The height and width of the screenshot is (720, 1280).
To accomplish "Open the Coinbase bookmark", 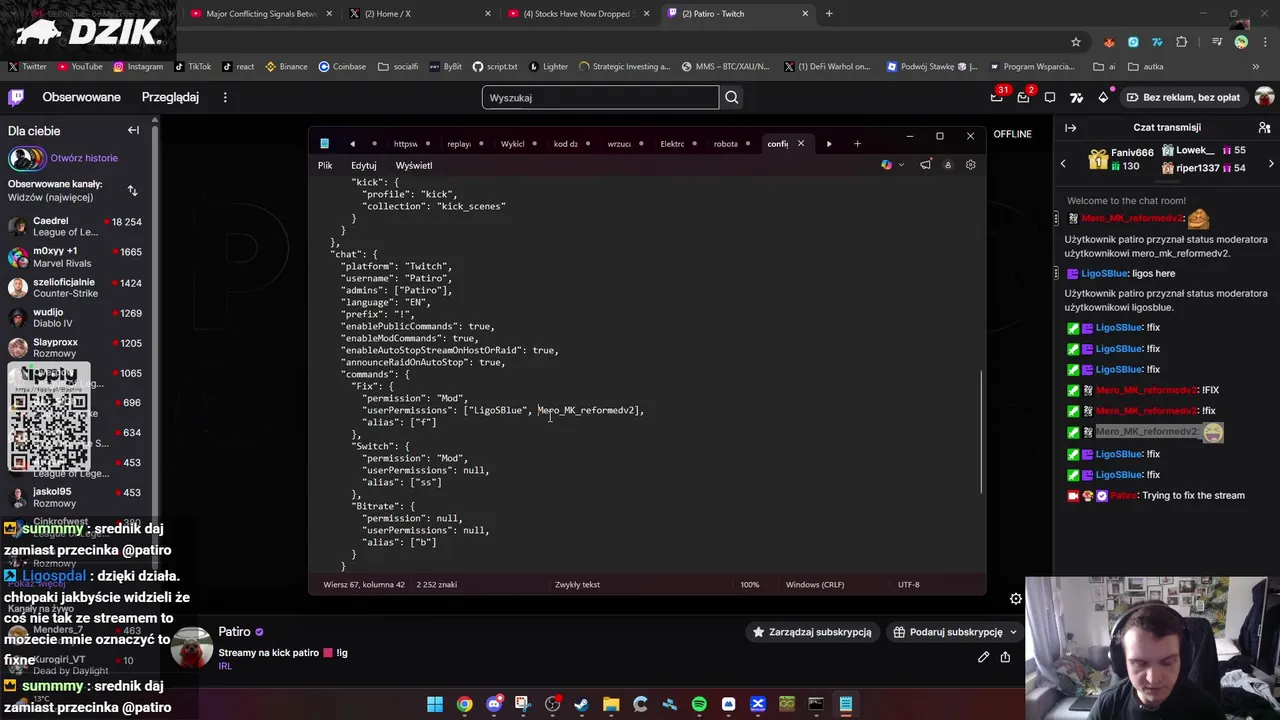I will [342, 67].
